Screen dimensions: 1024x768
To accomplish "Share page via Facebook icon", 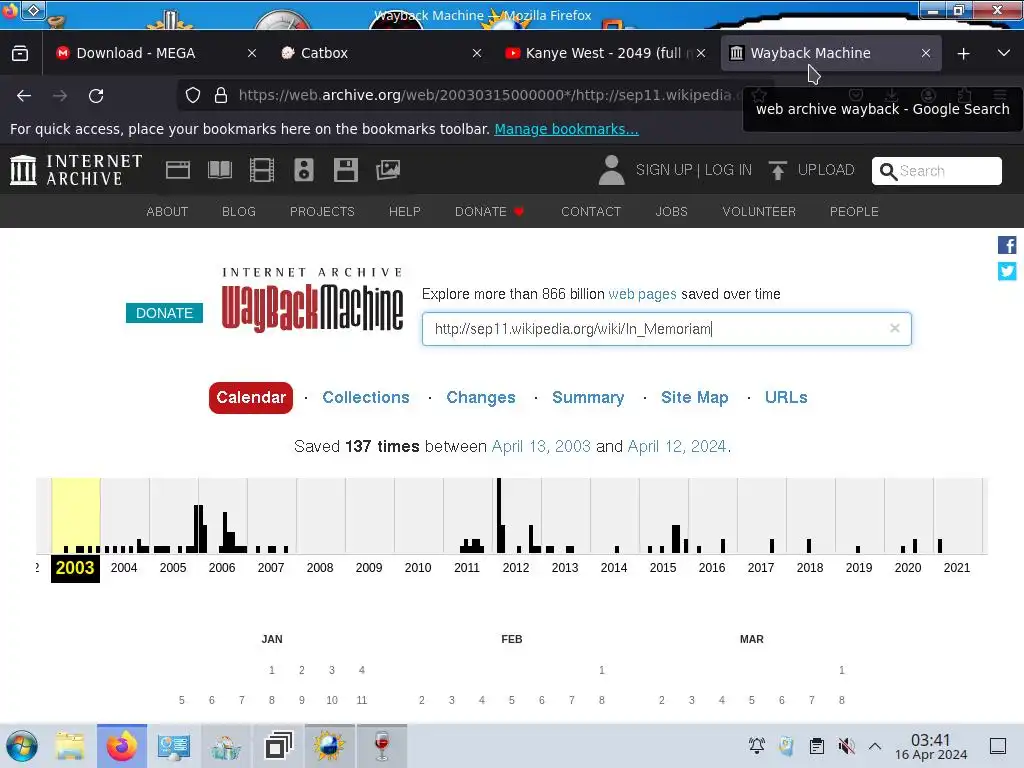I will tap(1006, 245).
